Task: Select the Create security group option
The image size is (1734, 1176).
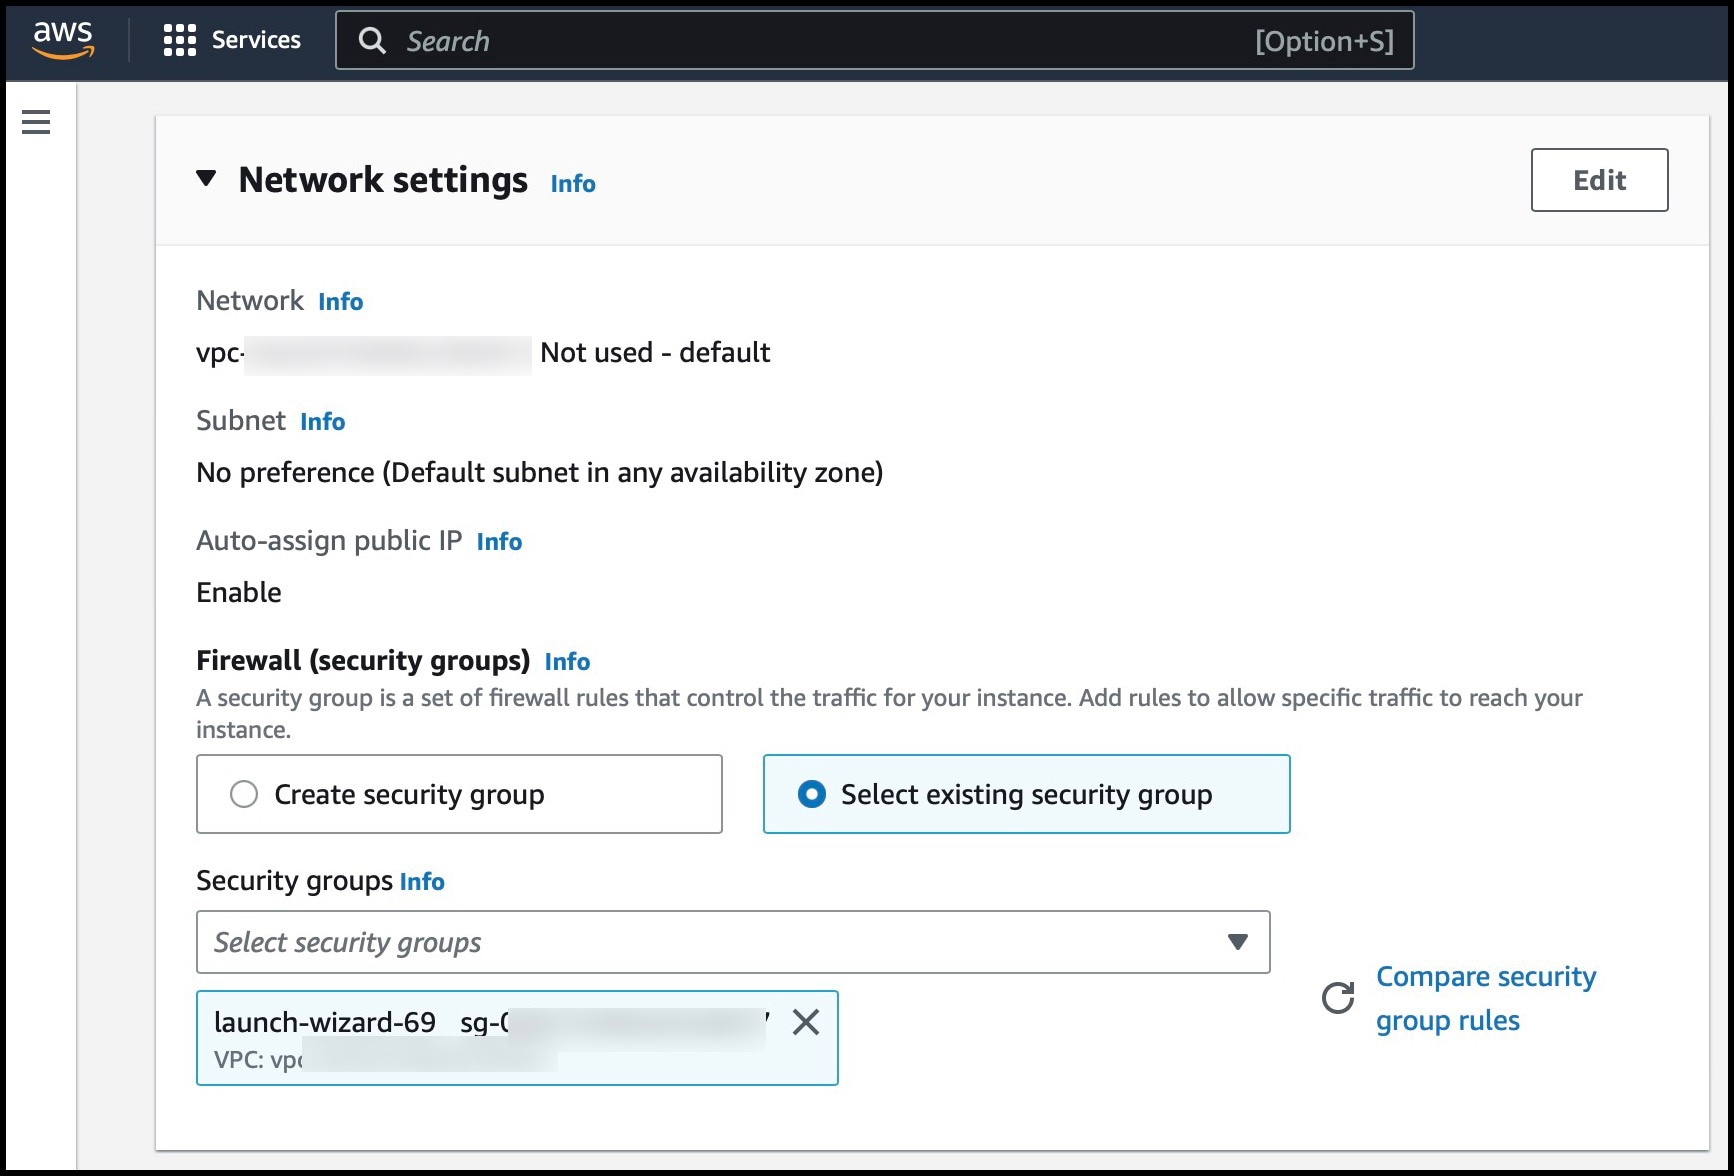Action: tap(243, 793)
